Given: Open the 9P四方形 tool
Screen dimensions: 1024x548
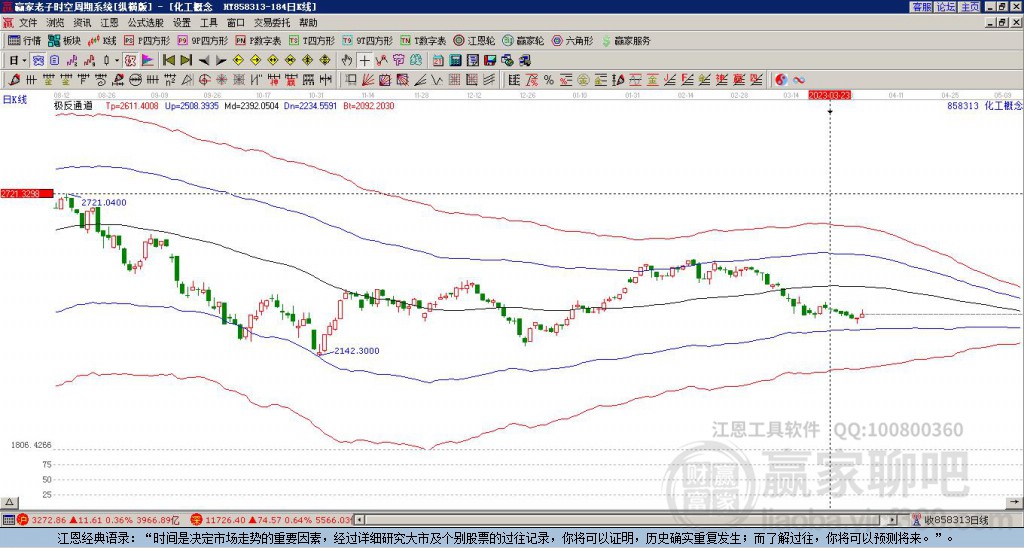Looking at the screenshot, I should tap(202, 40).
